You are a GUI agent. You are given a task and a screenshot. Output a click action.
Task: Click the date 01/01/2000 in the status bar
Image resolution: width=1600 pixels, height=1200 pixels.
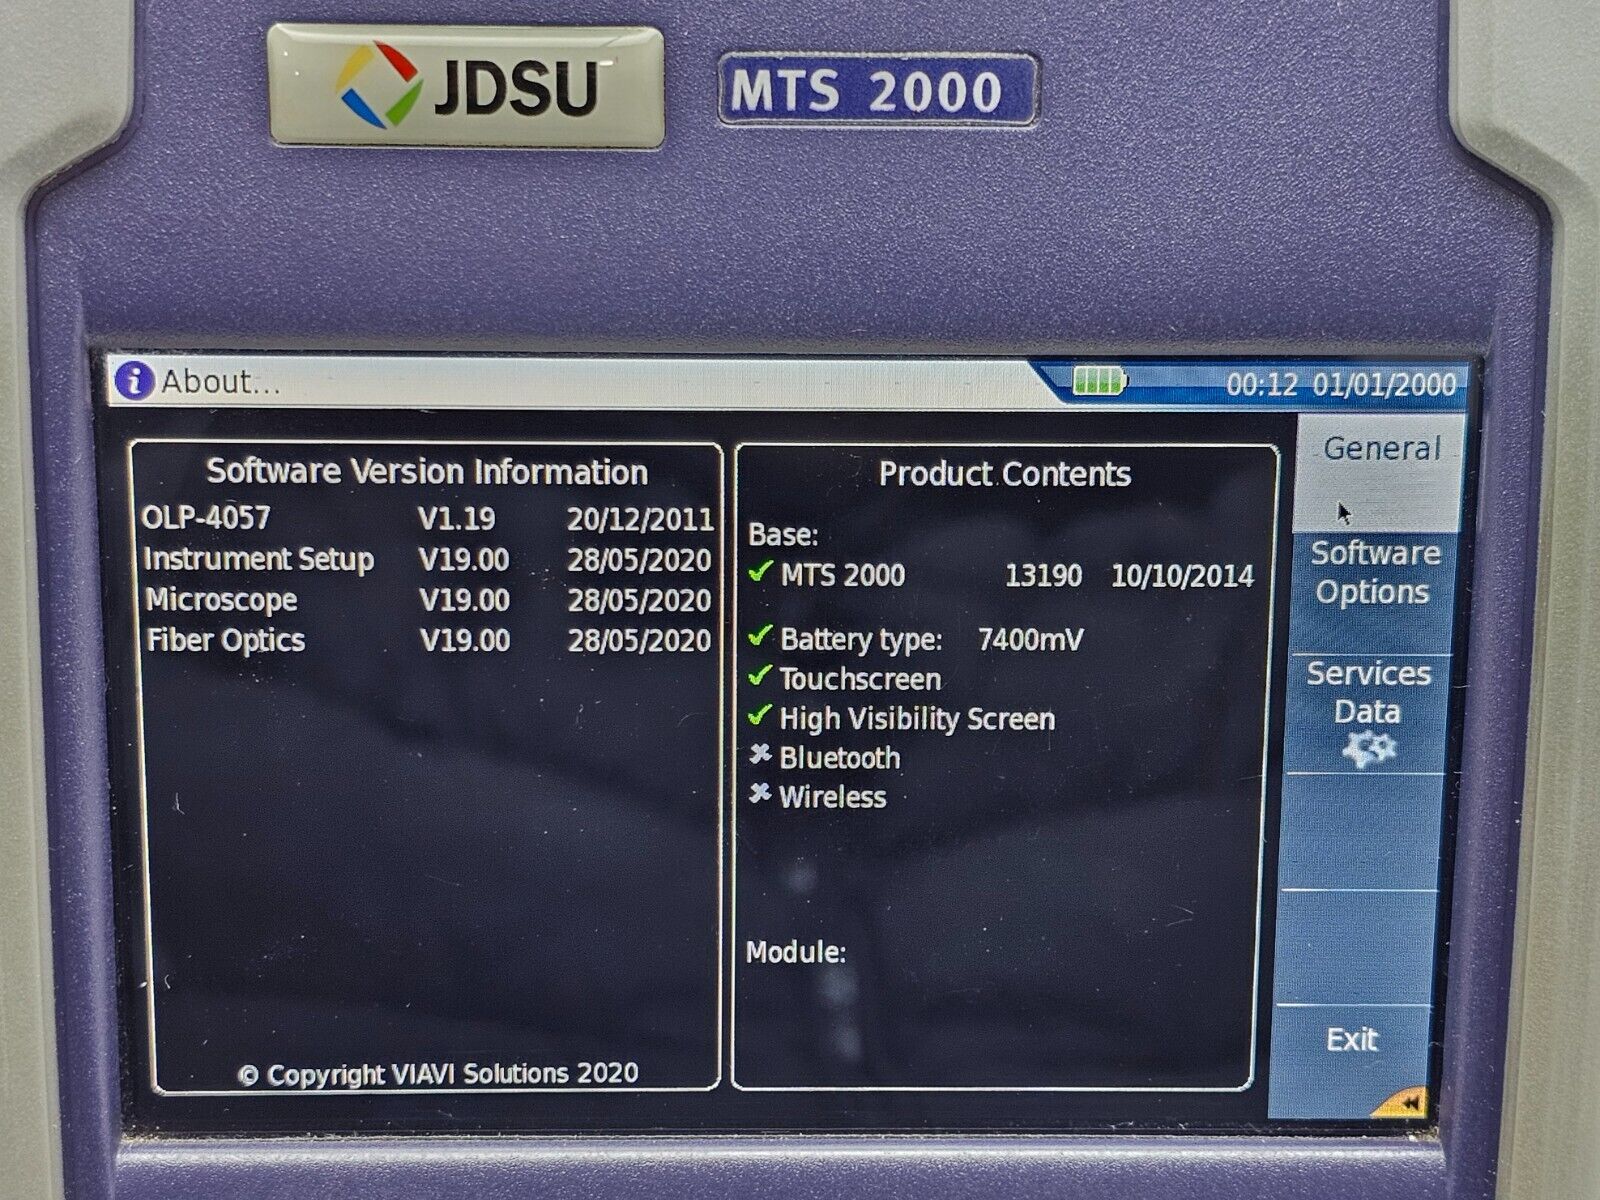click(x=1384, y=385)
